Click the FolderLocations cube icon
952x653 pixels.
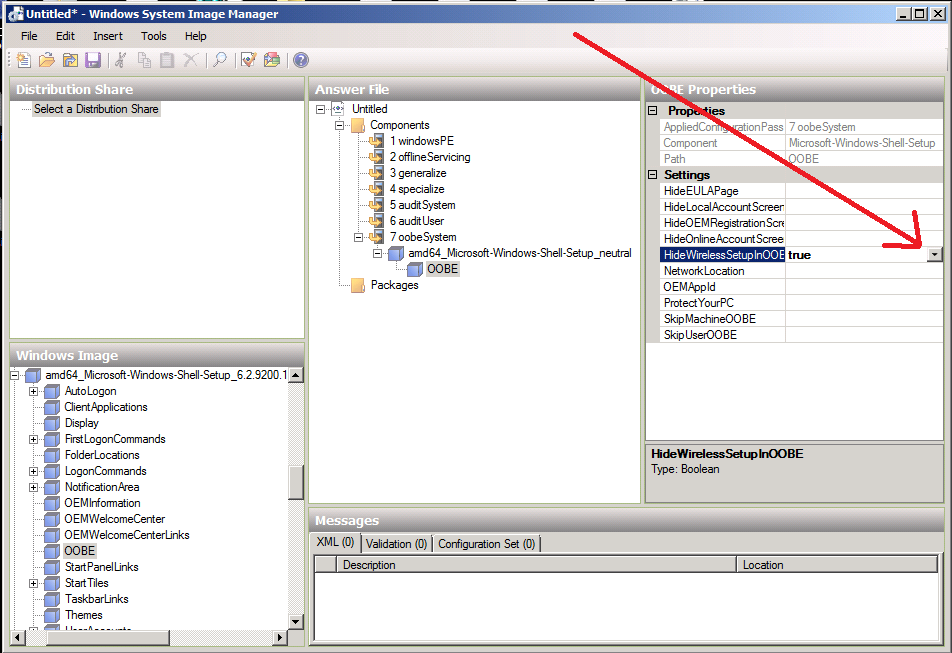(x=52, y=456)
